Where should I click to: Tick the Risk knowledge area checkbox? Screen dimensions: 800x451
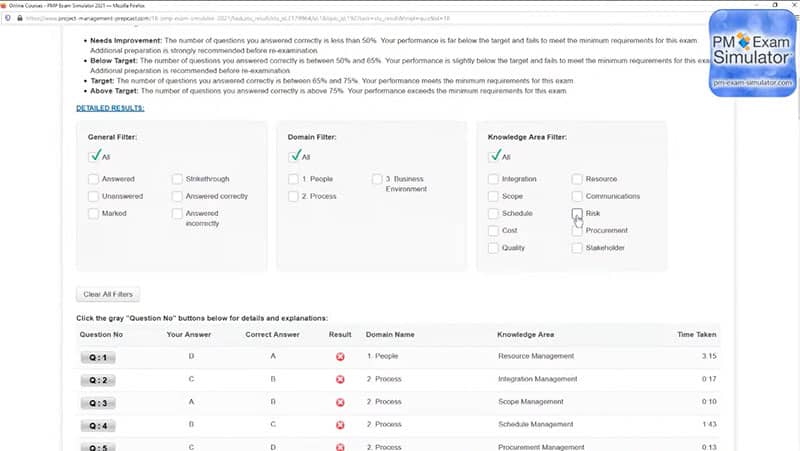[577, 213]
